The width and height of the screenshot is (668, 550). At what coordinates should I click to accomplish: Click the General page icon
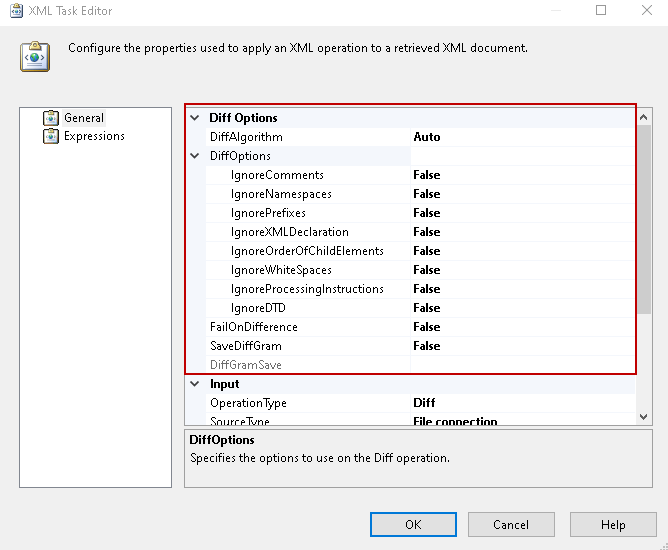tap(51, 118)
